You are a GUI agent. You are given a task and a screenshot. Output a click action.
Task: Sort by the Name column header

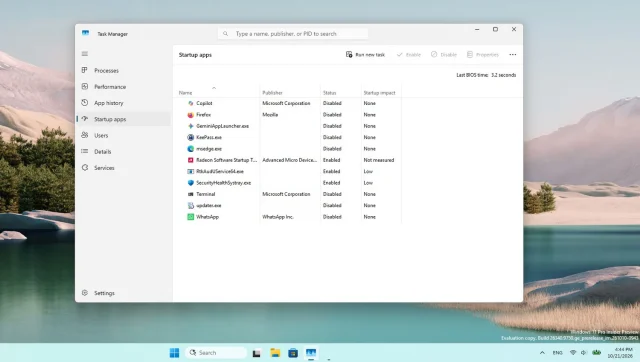click(x=185, y=93)
